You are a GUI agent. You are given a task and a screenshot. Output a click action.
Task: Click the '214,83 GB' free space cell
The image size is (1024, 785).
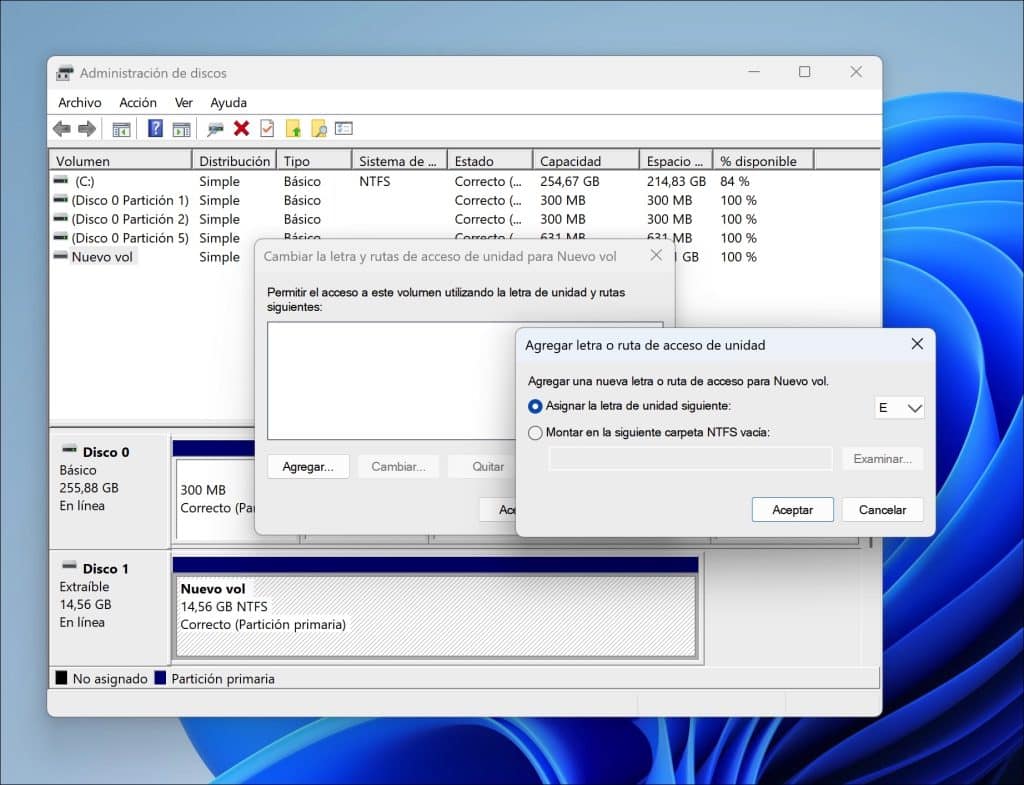677,181
